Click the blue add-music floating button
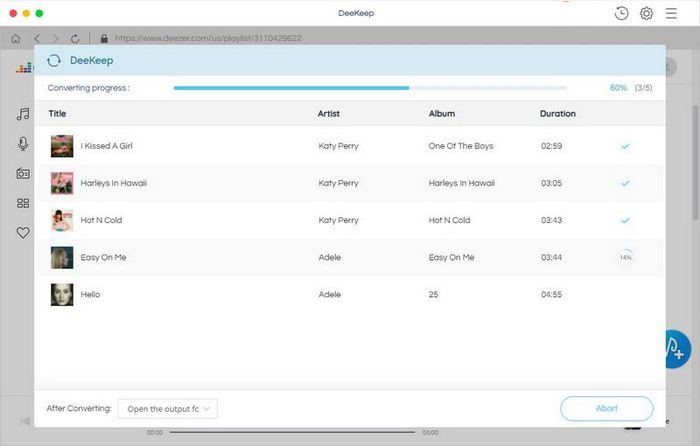This screenshot has width=700, height=446. click(x=678, y=349)
